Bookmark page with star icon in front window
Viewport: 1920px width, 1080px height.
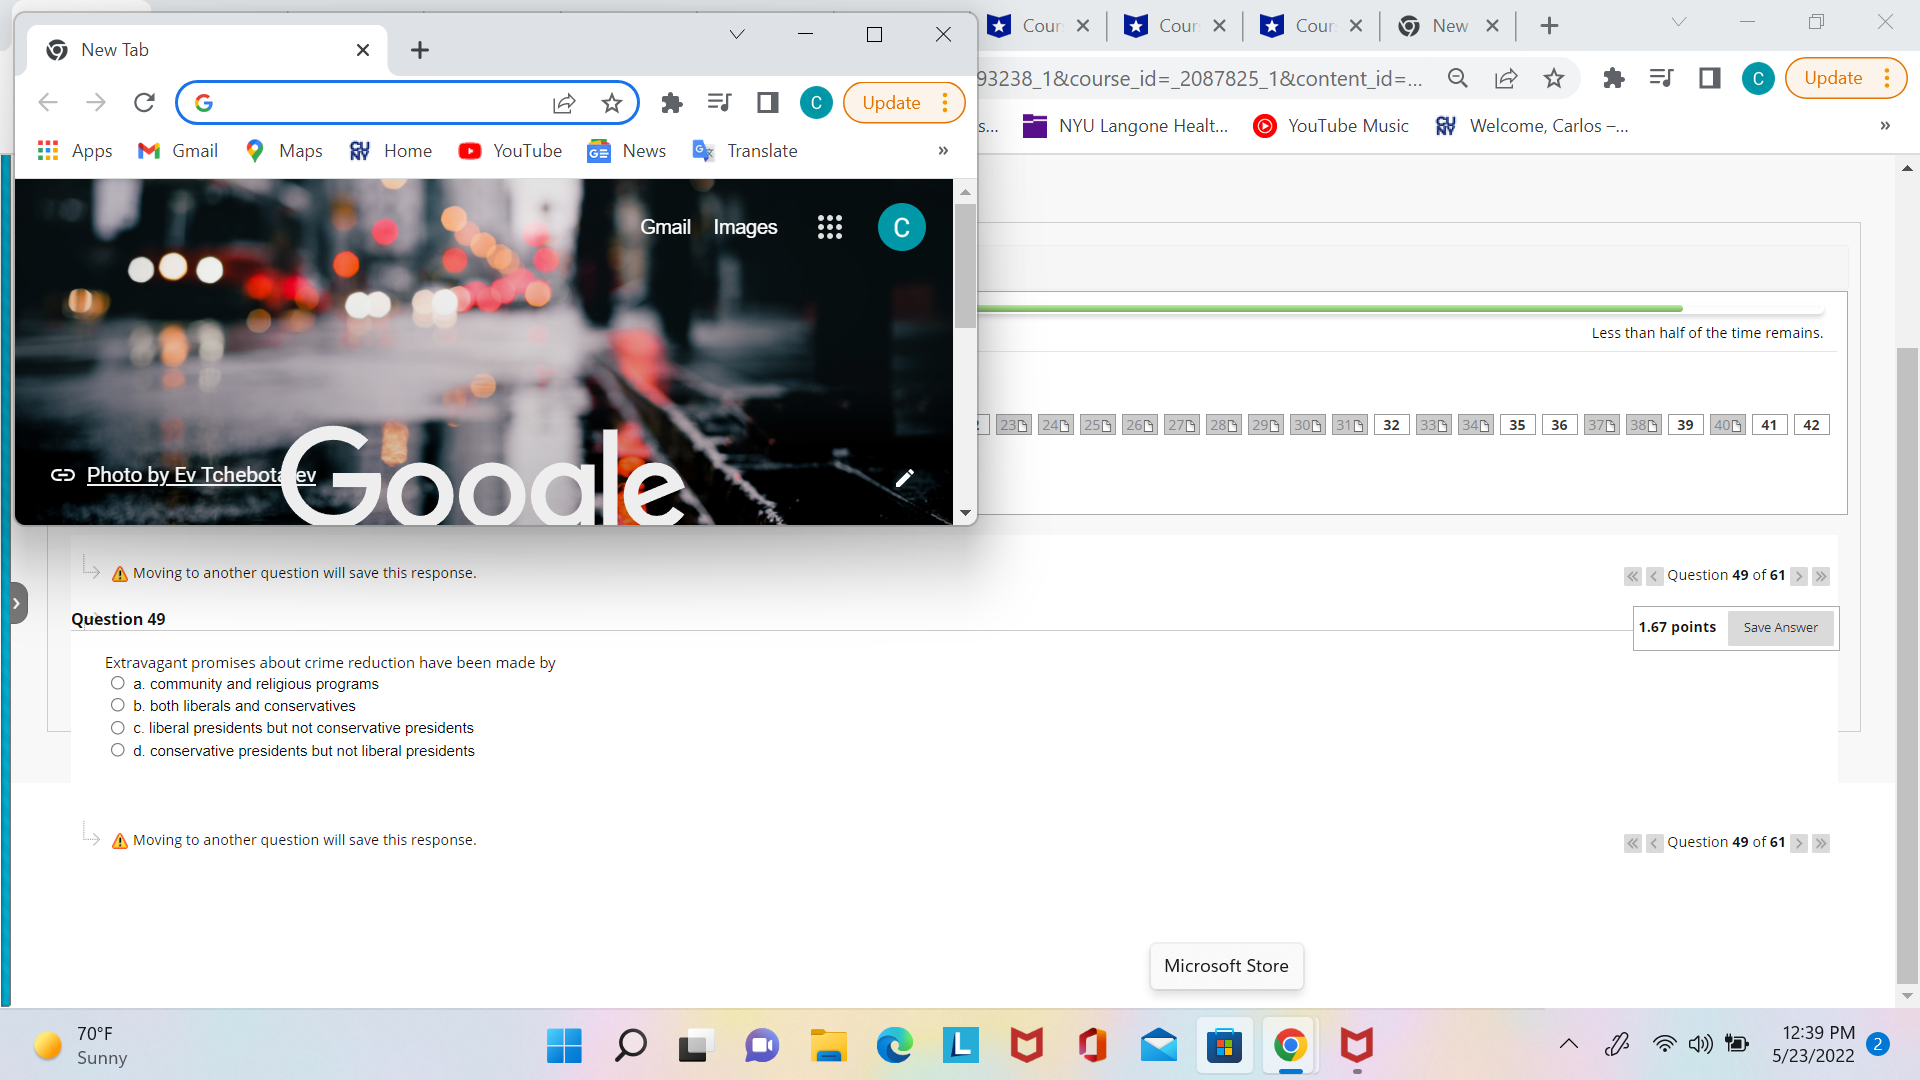point(611,102)
